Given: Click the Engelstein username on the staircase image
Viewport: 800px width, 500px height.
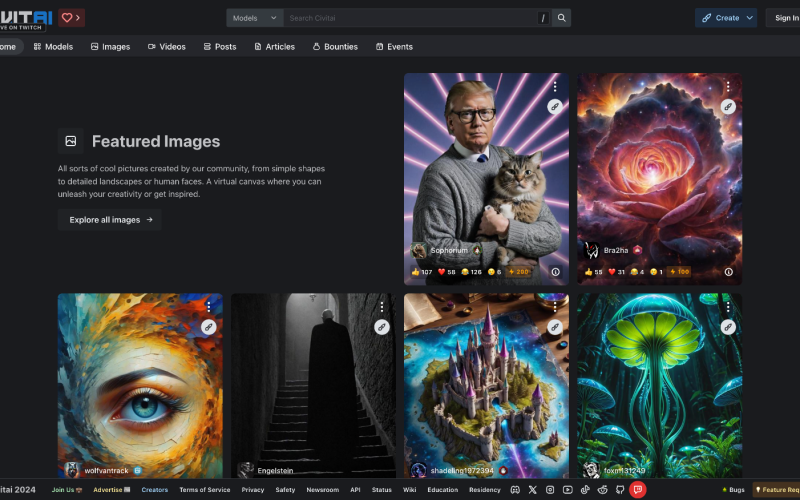Looking at the screenshot, I should (x=275, y=470).
